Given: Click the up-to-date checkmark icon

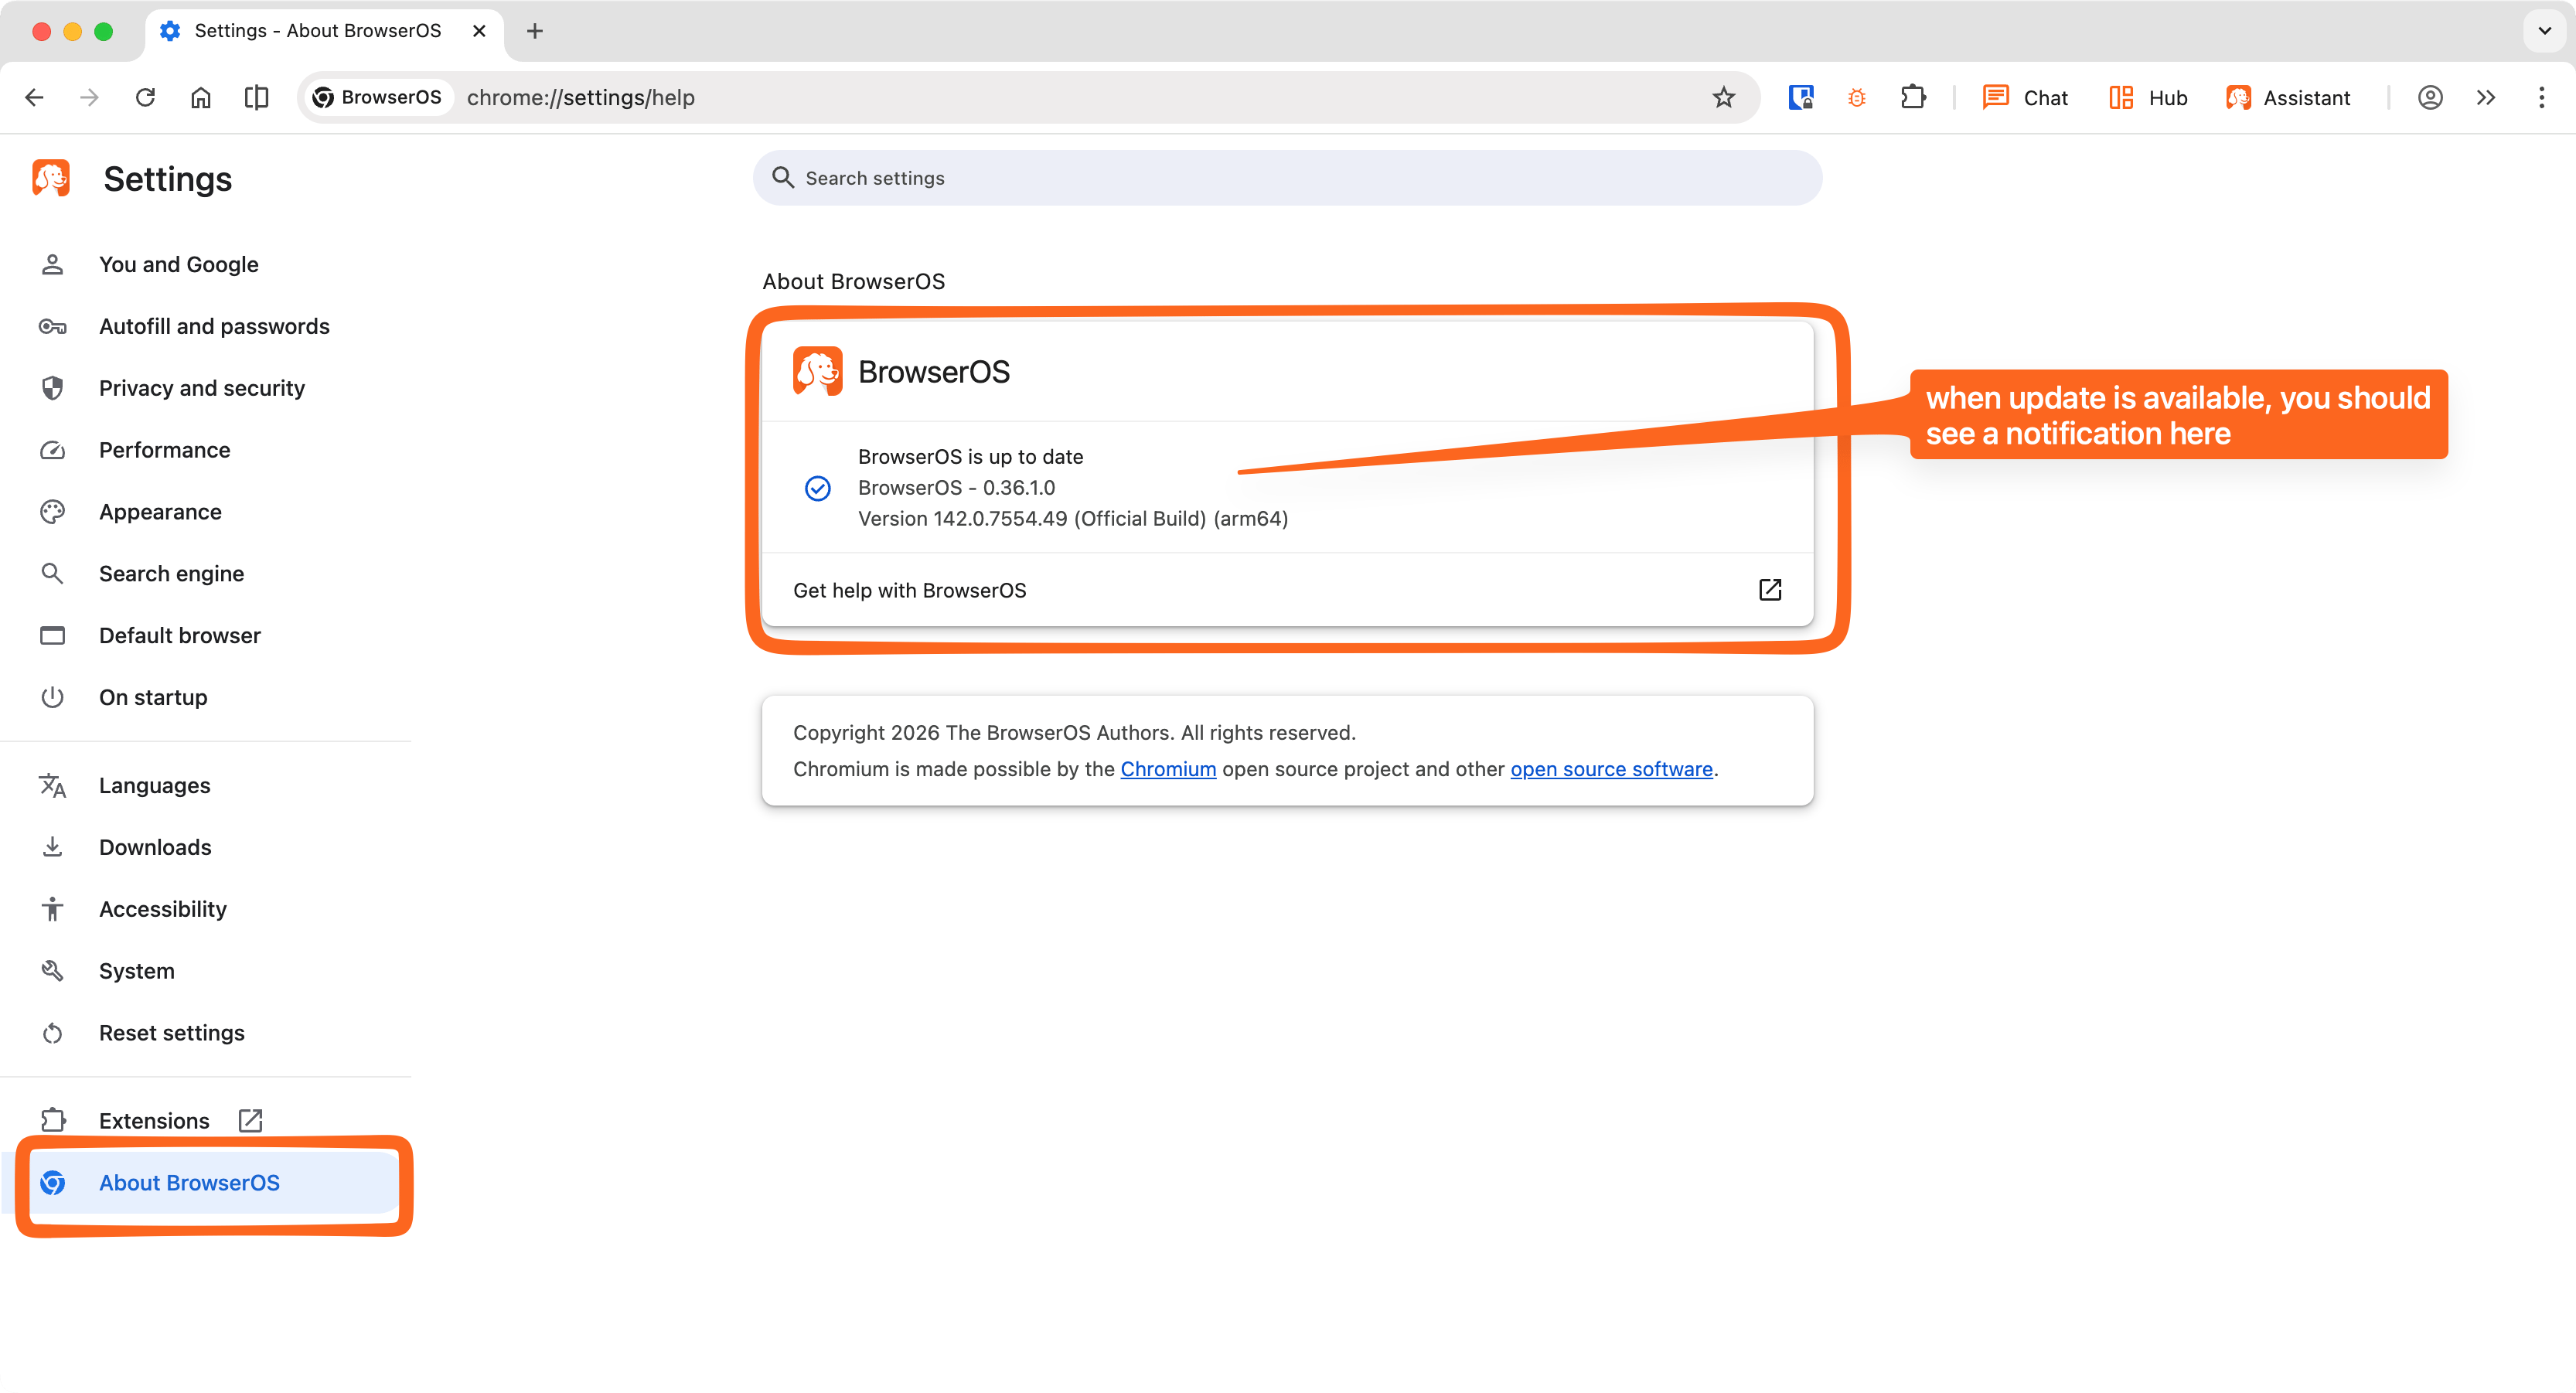Looking at the screenshot, I should (x=817, y=488).
